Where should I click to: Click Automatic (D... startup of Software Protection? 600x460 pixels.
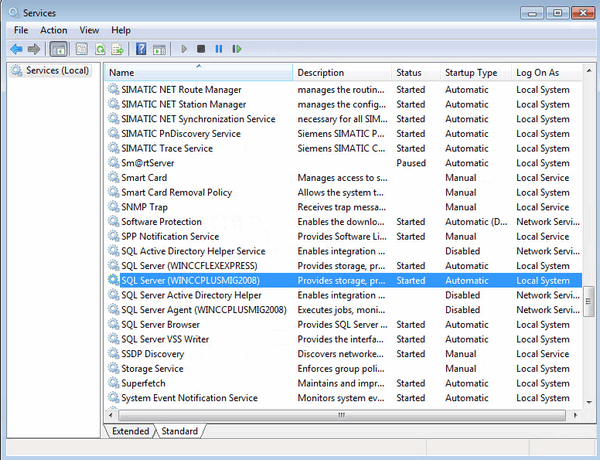point(476,222)
